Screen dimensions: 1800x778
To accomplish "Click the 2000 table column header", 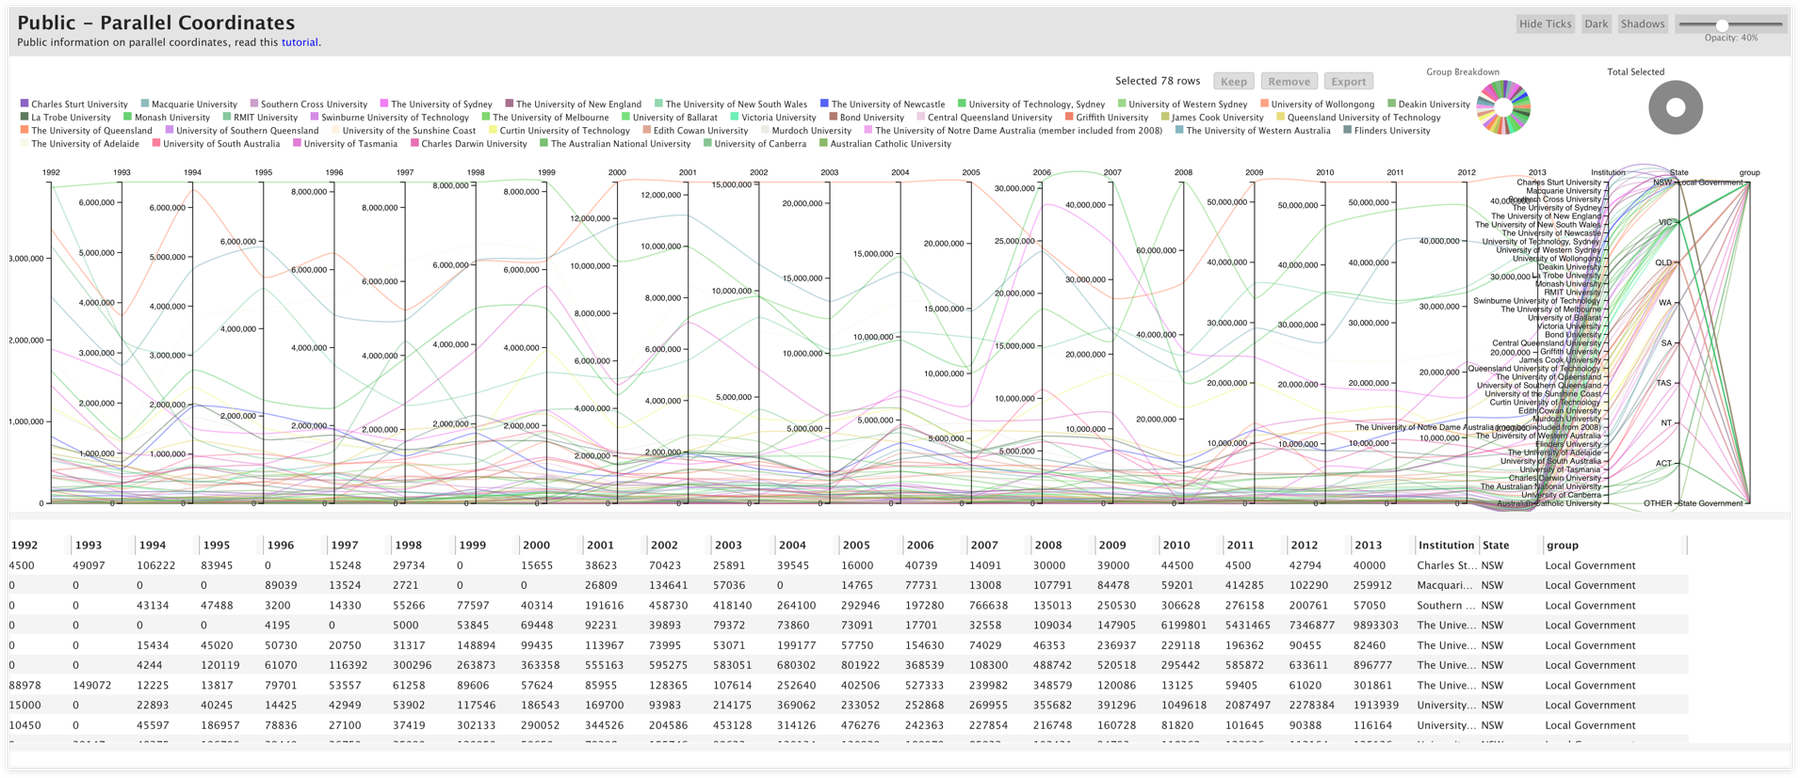I will point(537,545).
